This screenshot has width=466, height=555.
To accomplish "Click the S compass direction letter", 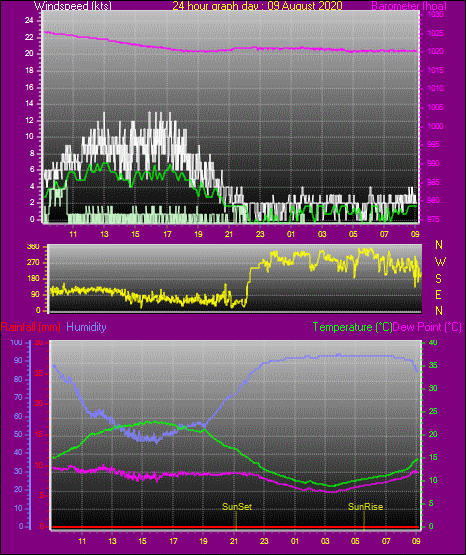I will pyautogui.click(x=438, y=279).
